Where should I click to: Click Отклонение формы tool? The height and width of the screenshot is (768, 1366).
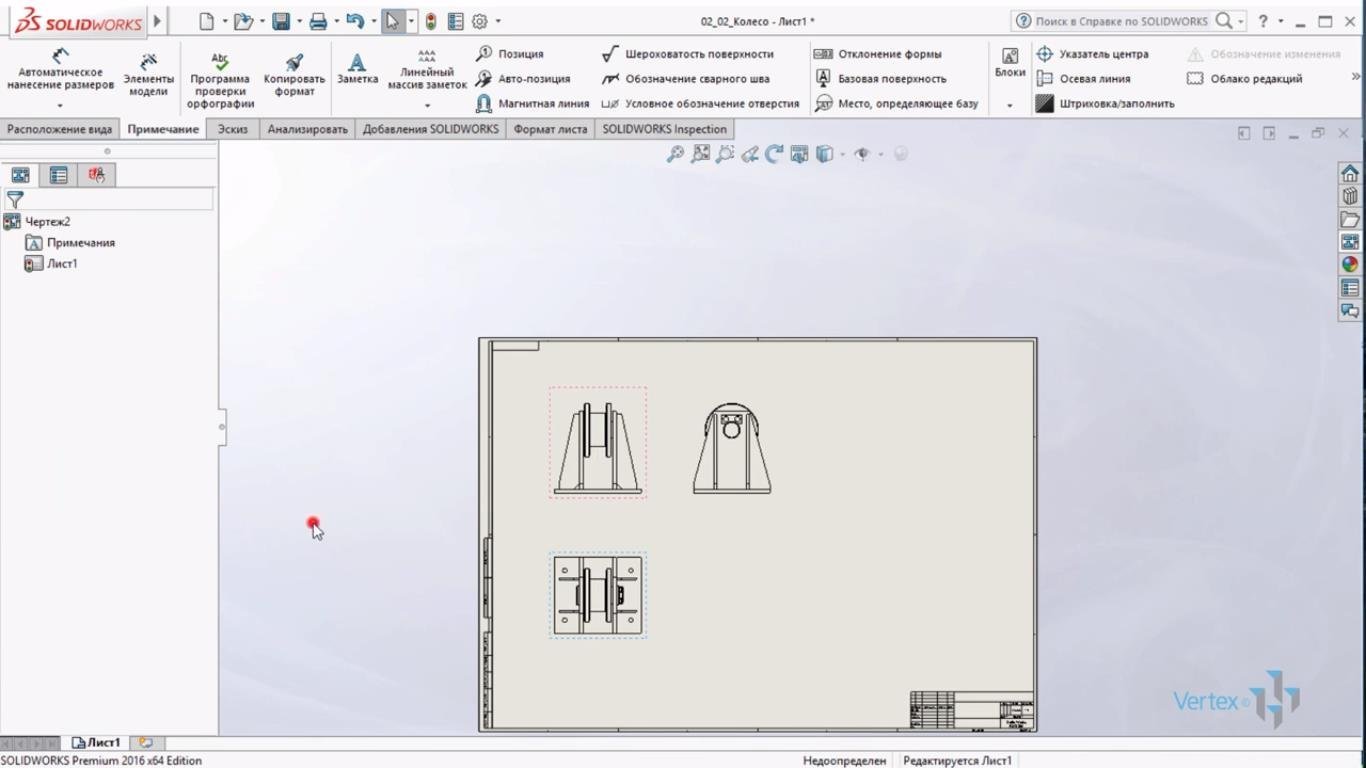pos(878,54)
